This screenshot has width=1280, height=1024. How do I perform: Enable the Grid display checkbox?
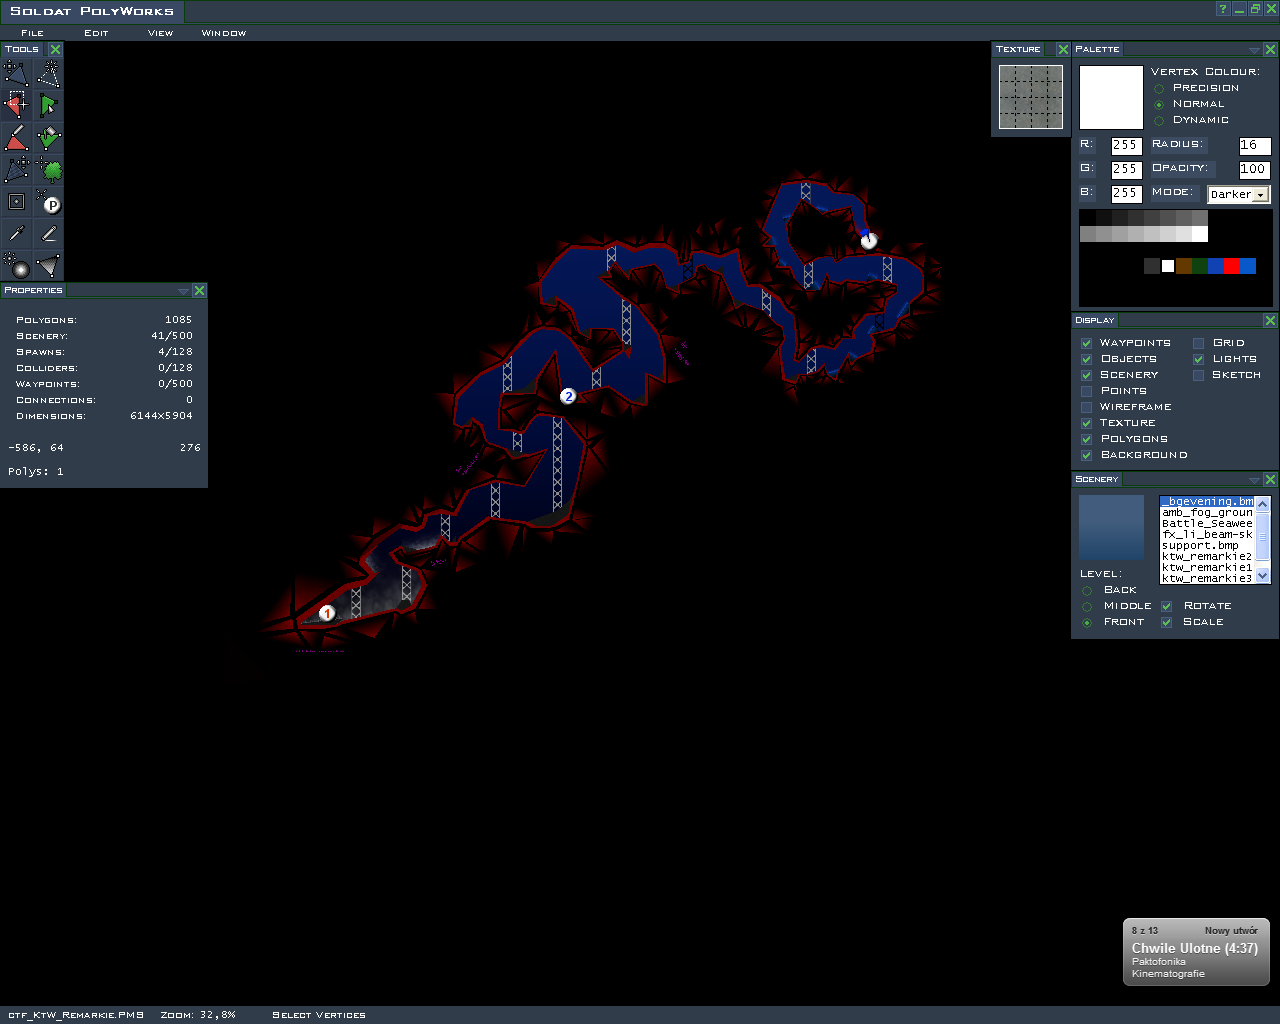pyautogui.click(x=1198, y=343)
